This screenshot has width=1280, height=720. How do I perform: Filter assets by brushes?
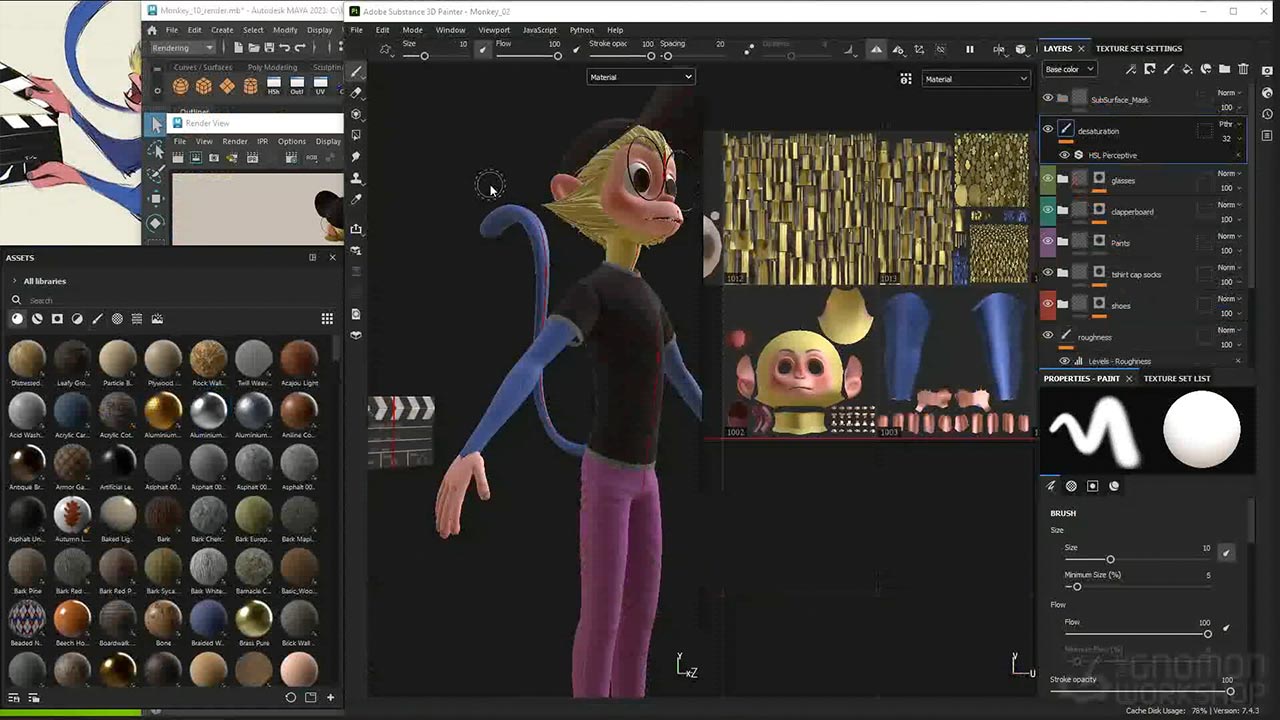pos(97,319)
